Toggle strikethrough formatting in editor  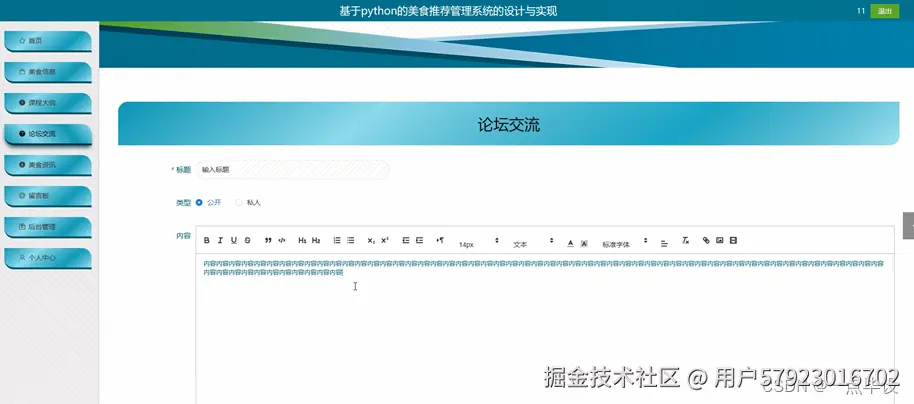pos(247,240)
